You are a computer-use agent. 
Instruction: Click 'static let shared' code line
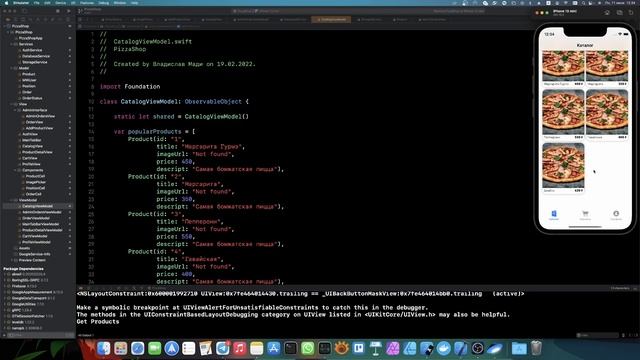click(x=181, y=117)
